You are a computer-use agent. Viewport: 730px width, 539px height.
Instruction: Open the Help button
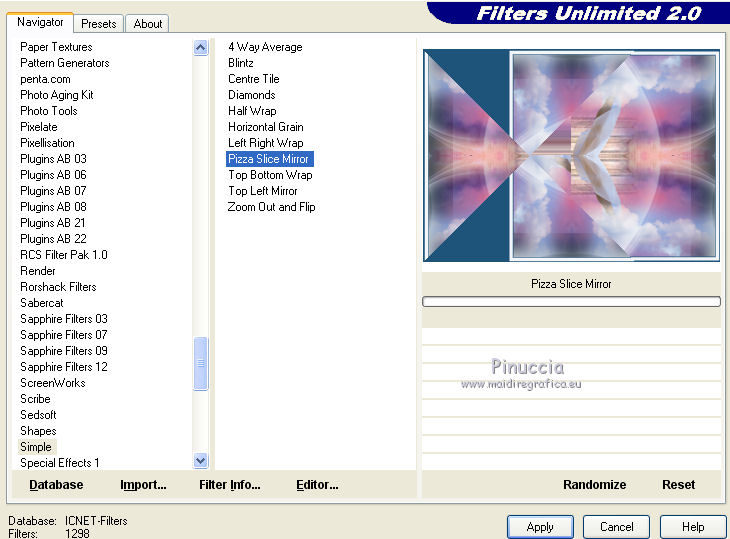coord(693,527)
